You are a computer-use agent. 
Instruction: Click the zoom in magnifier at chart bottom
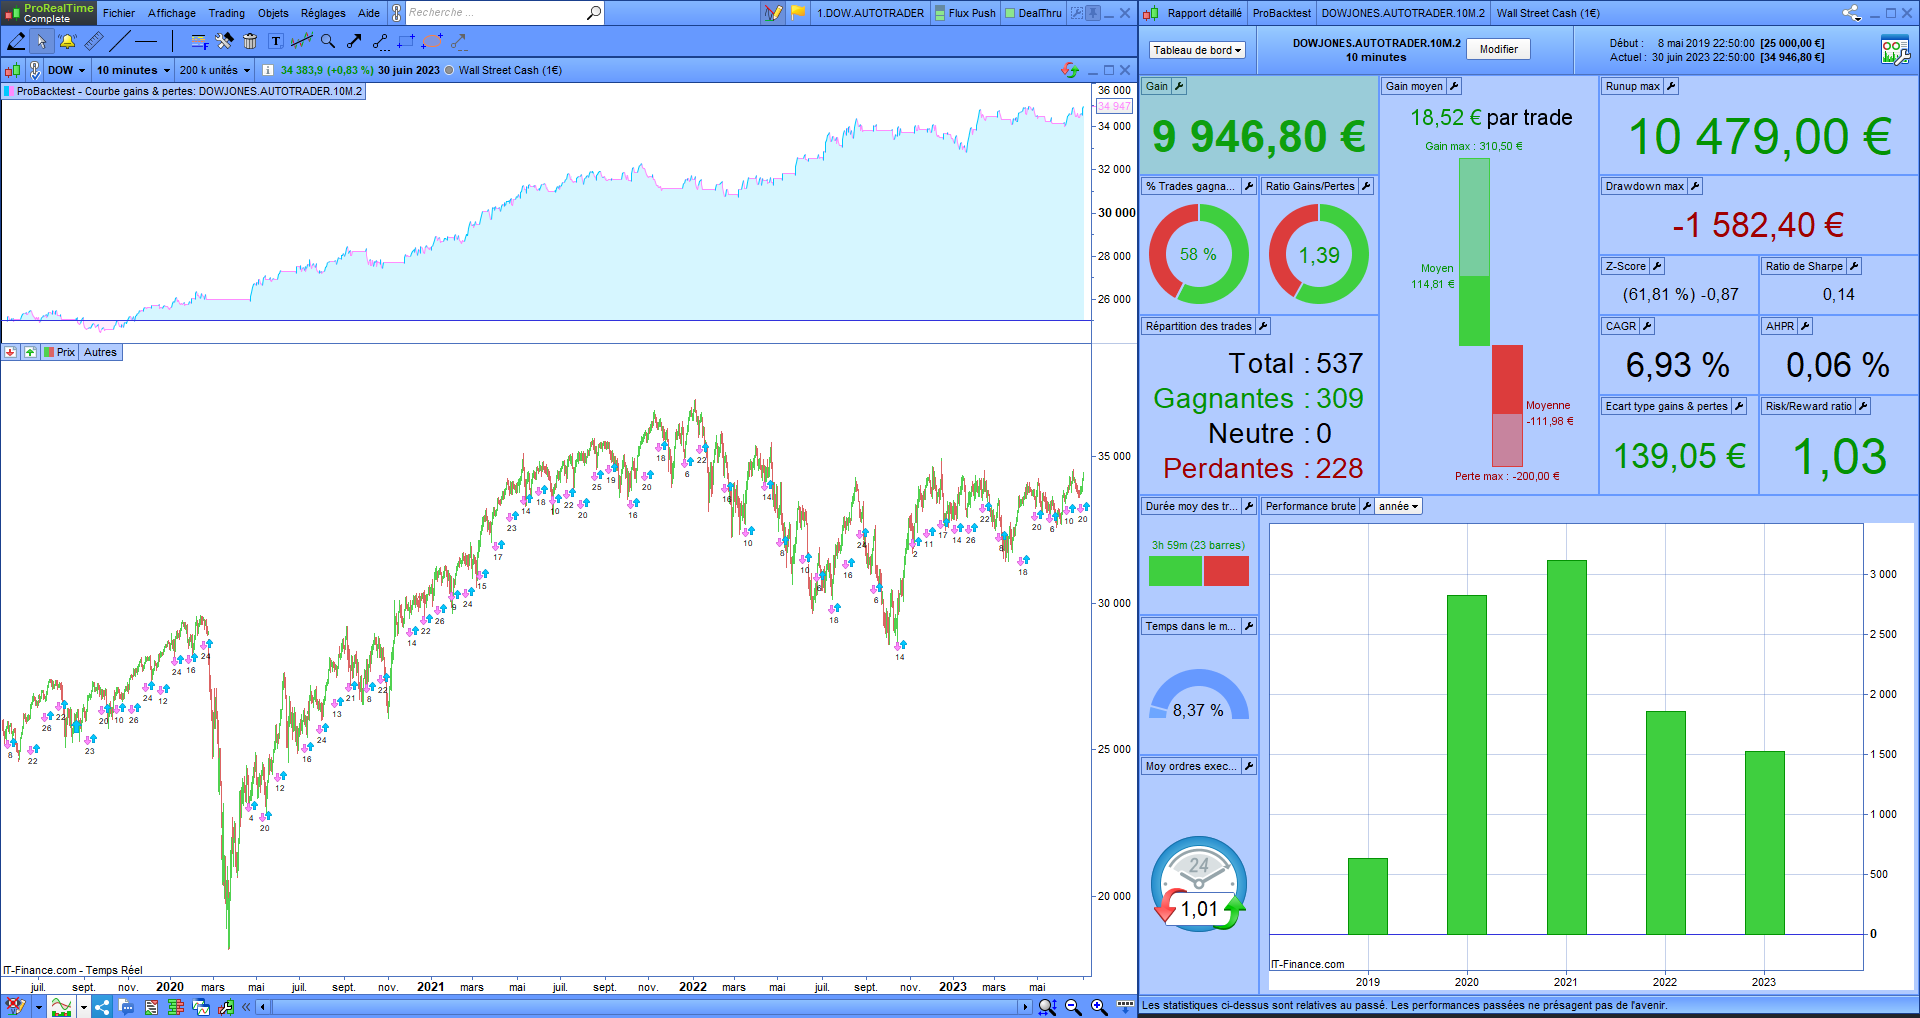[1099, 1007]
